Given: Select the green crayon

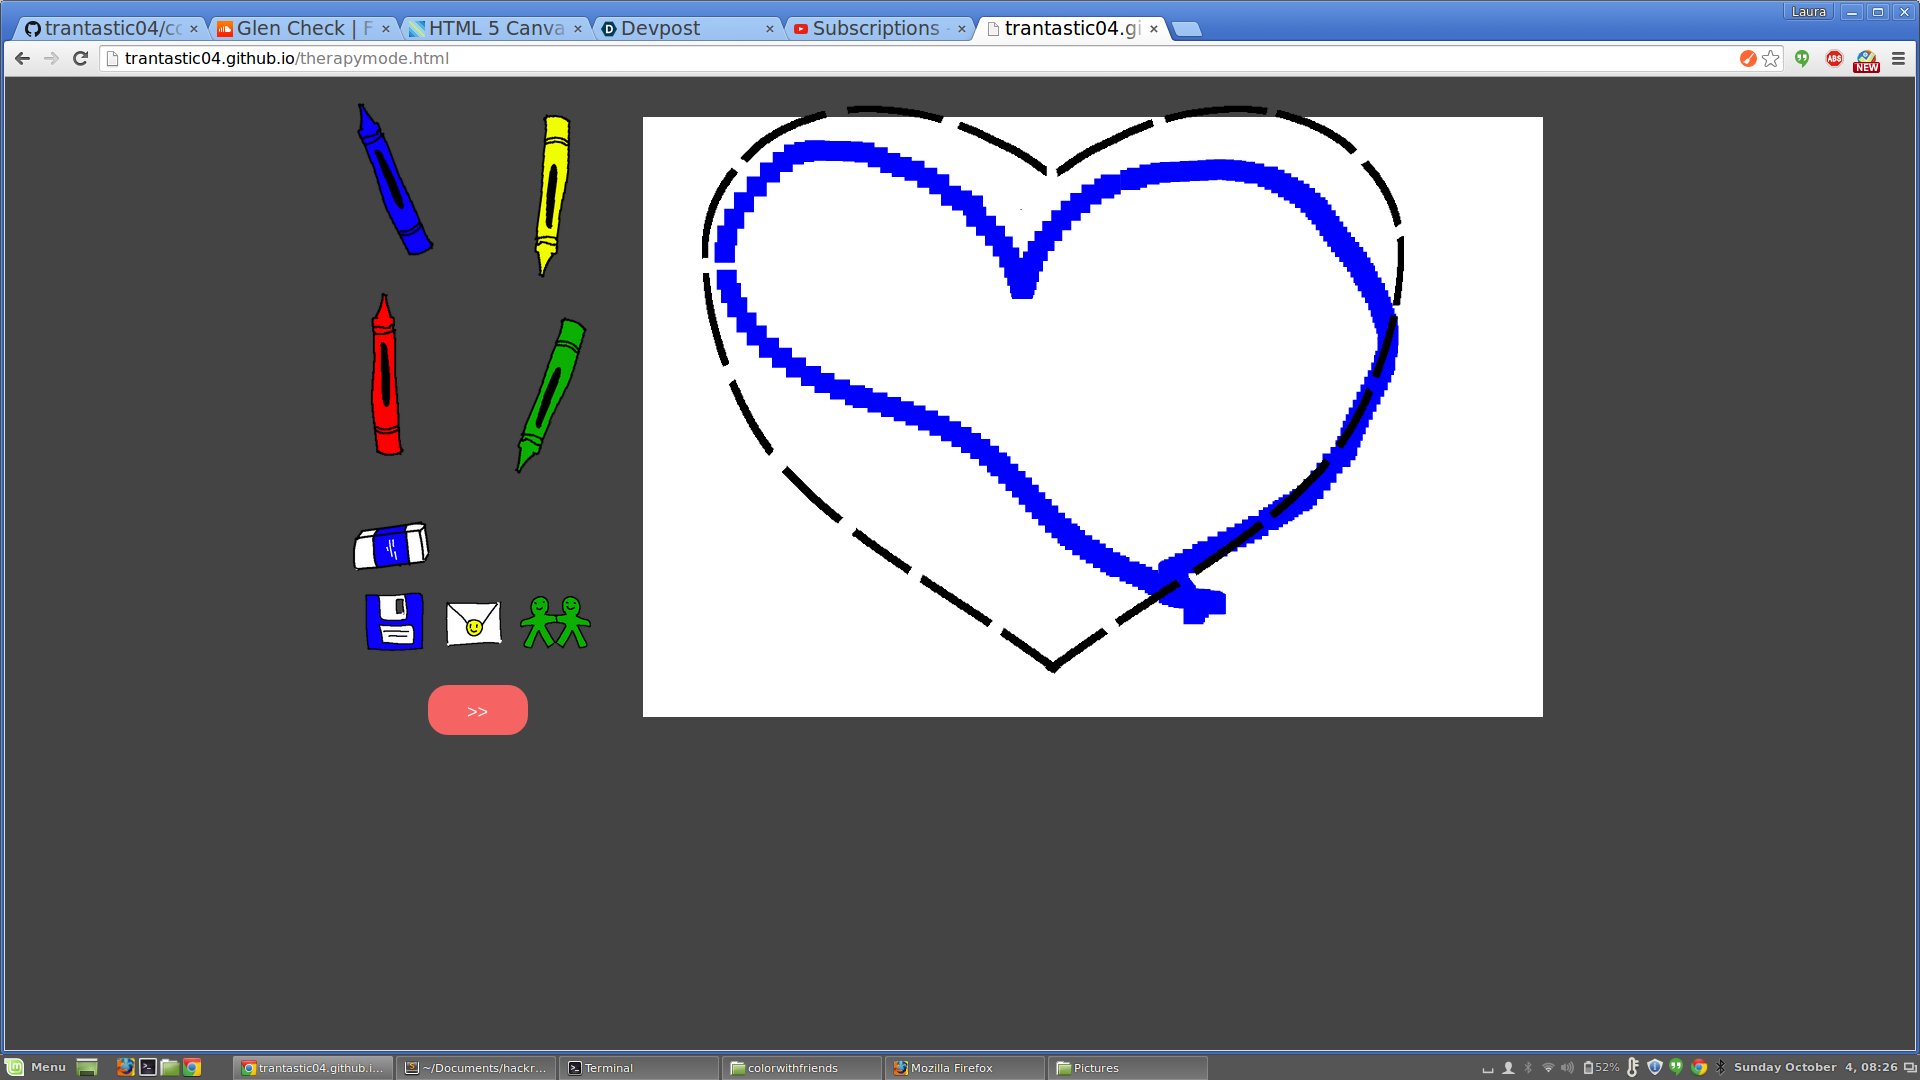Looking at the screenshot, I should click(x=550, y=394).
